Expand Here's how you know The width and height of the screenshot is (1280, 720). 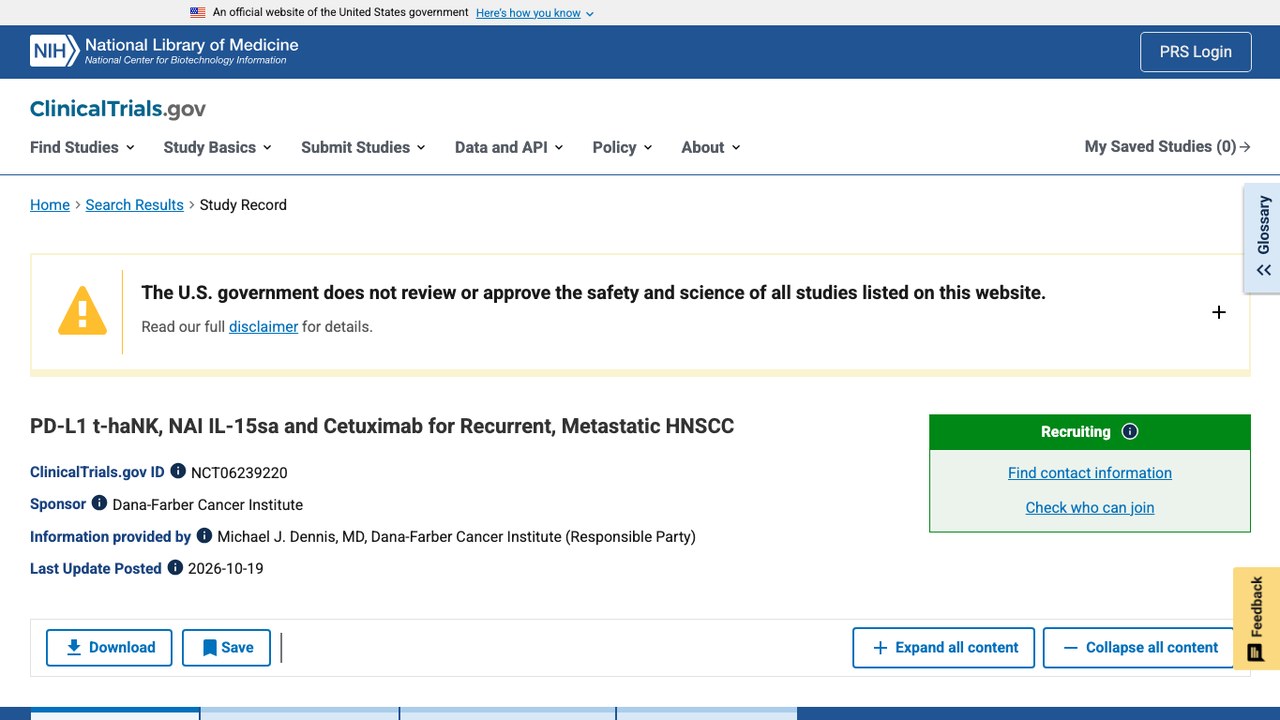(x=535, y=13)
